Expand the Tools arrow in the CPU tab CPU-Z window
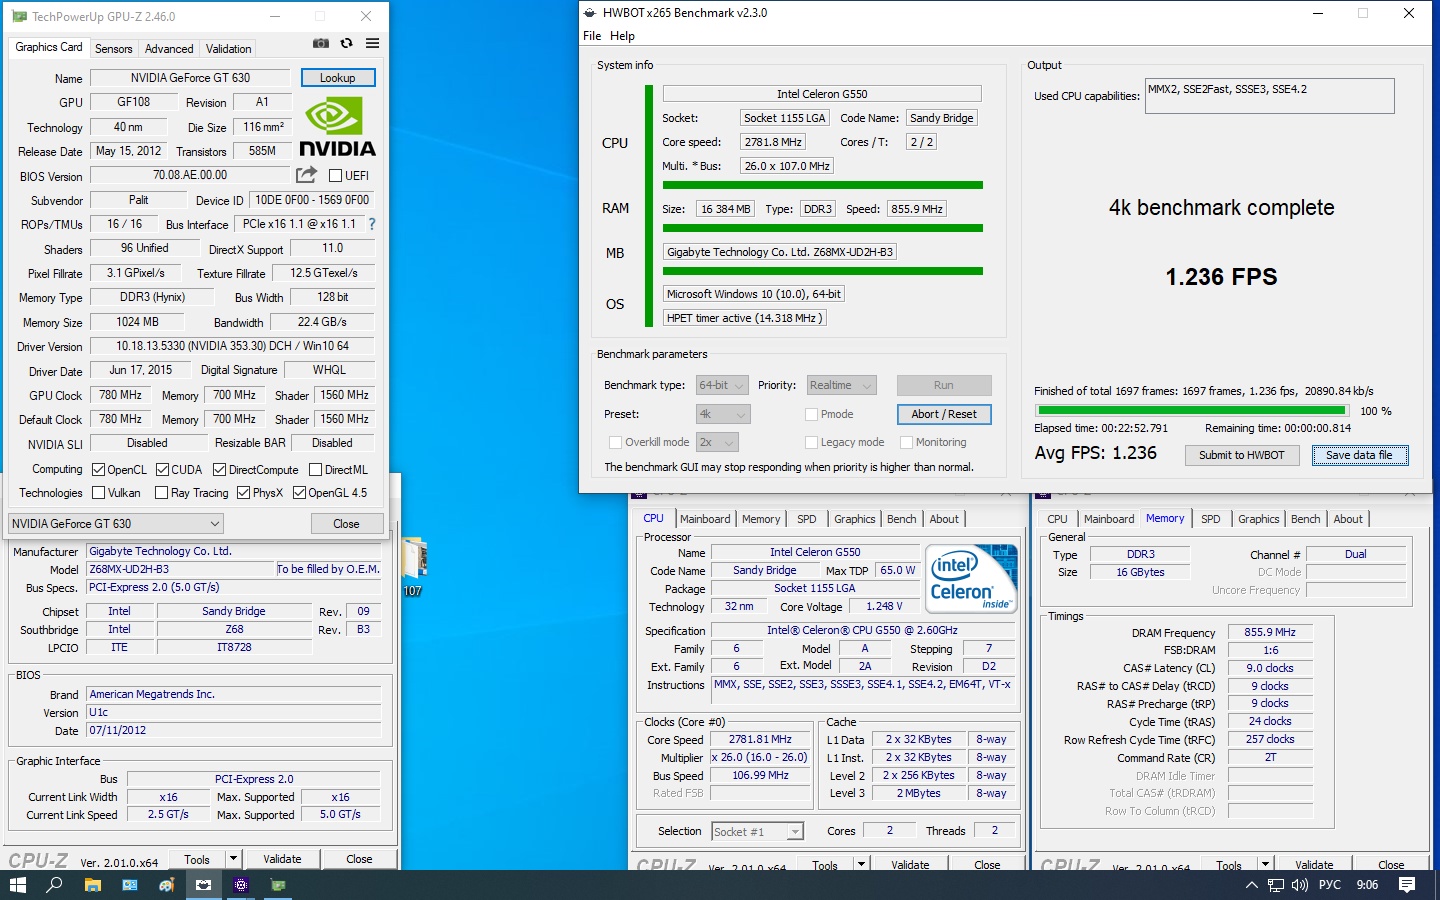1440x900 pixels. 861,865
